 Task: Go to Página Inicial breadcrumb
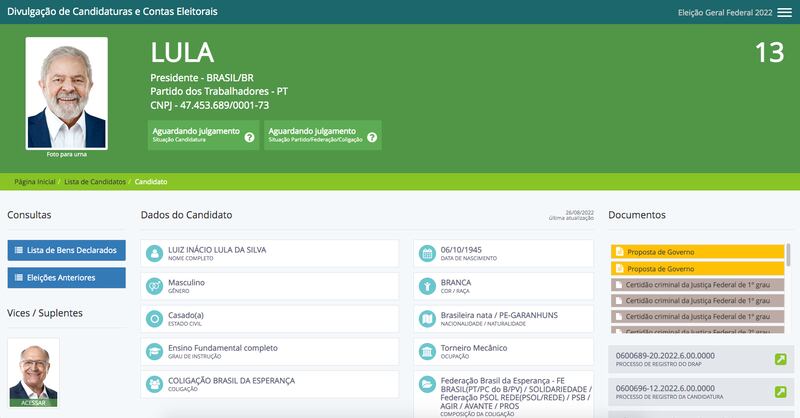(x=35, y=182)
